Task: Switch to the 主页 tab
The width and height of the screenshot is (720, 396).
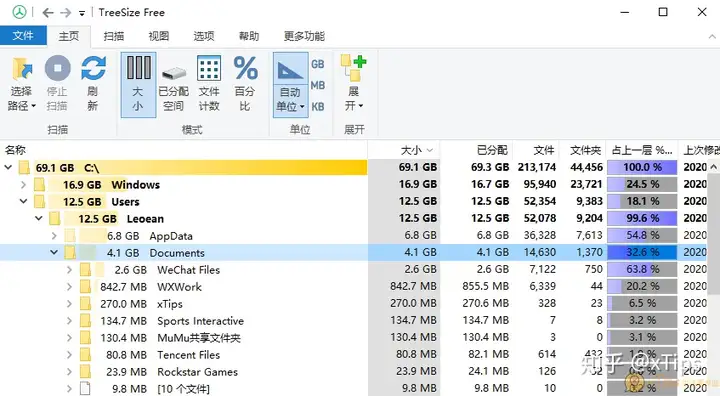Action: [68, 36]
